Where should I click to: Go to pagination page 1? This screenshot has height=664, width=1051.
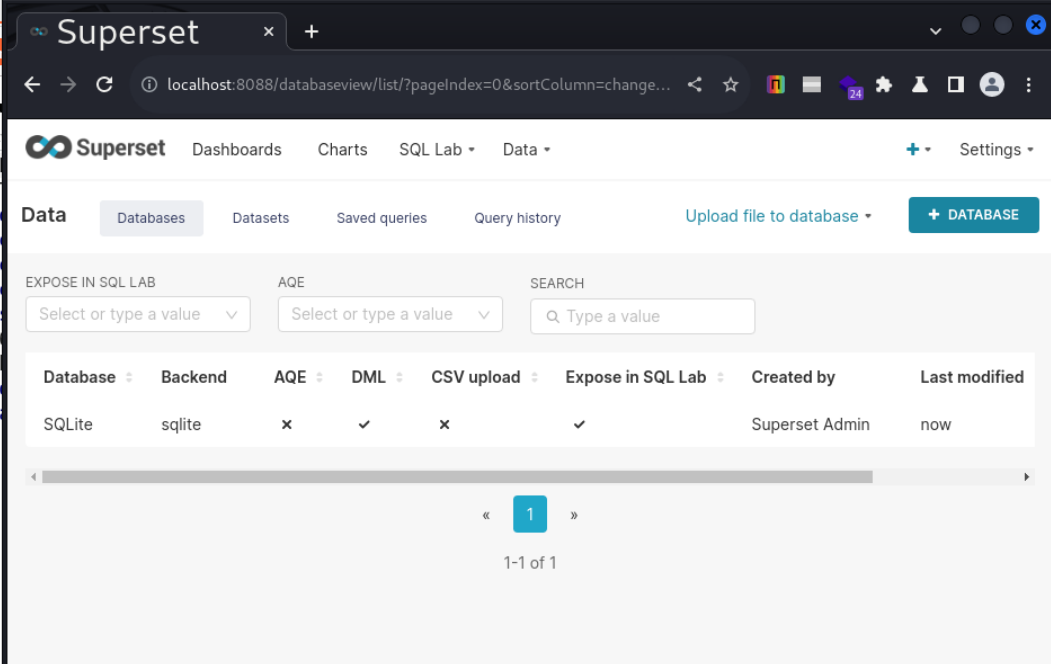530,515
